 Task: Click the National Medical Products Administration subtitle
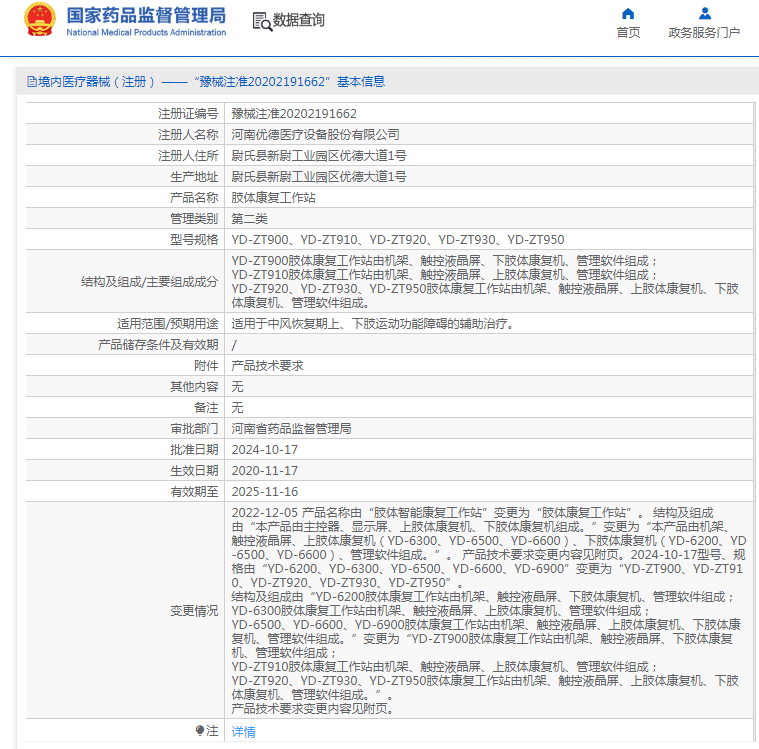146,32
